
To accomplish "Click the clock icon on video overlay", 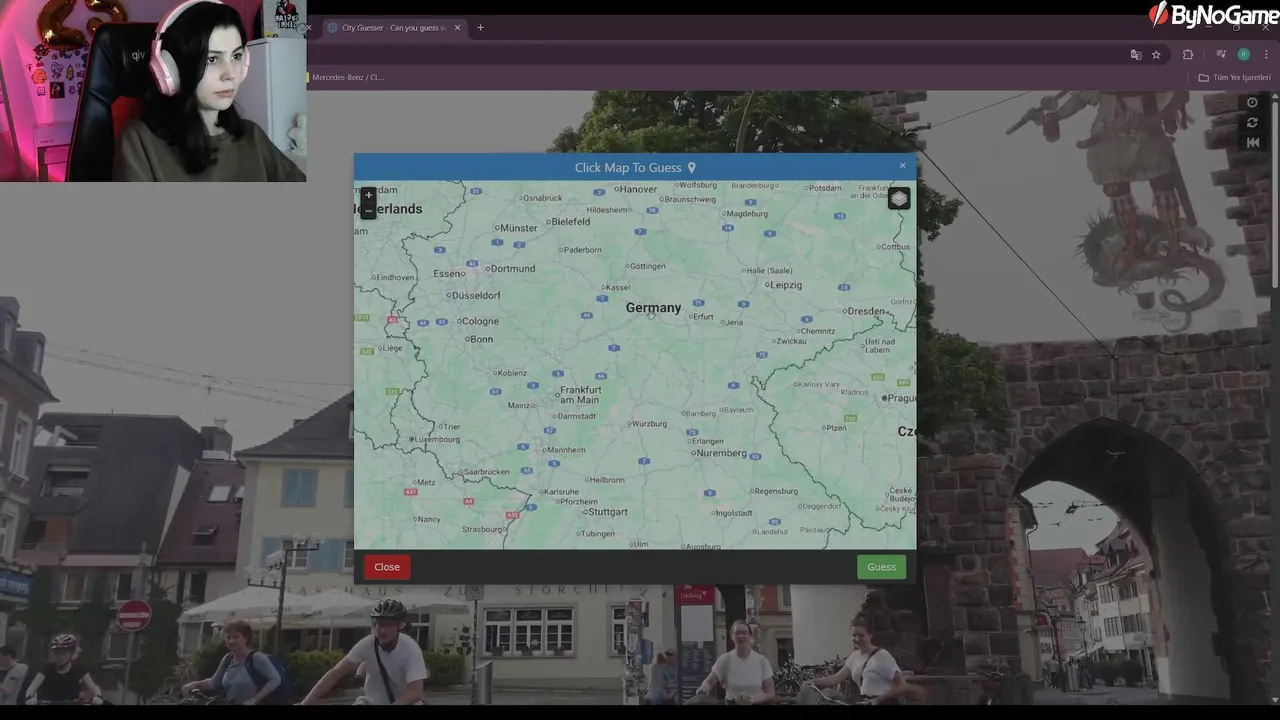I will point(1252,102).
